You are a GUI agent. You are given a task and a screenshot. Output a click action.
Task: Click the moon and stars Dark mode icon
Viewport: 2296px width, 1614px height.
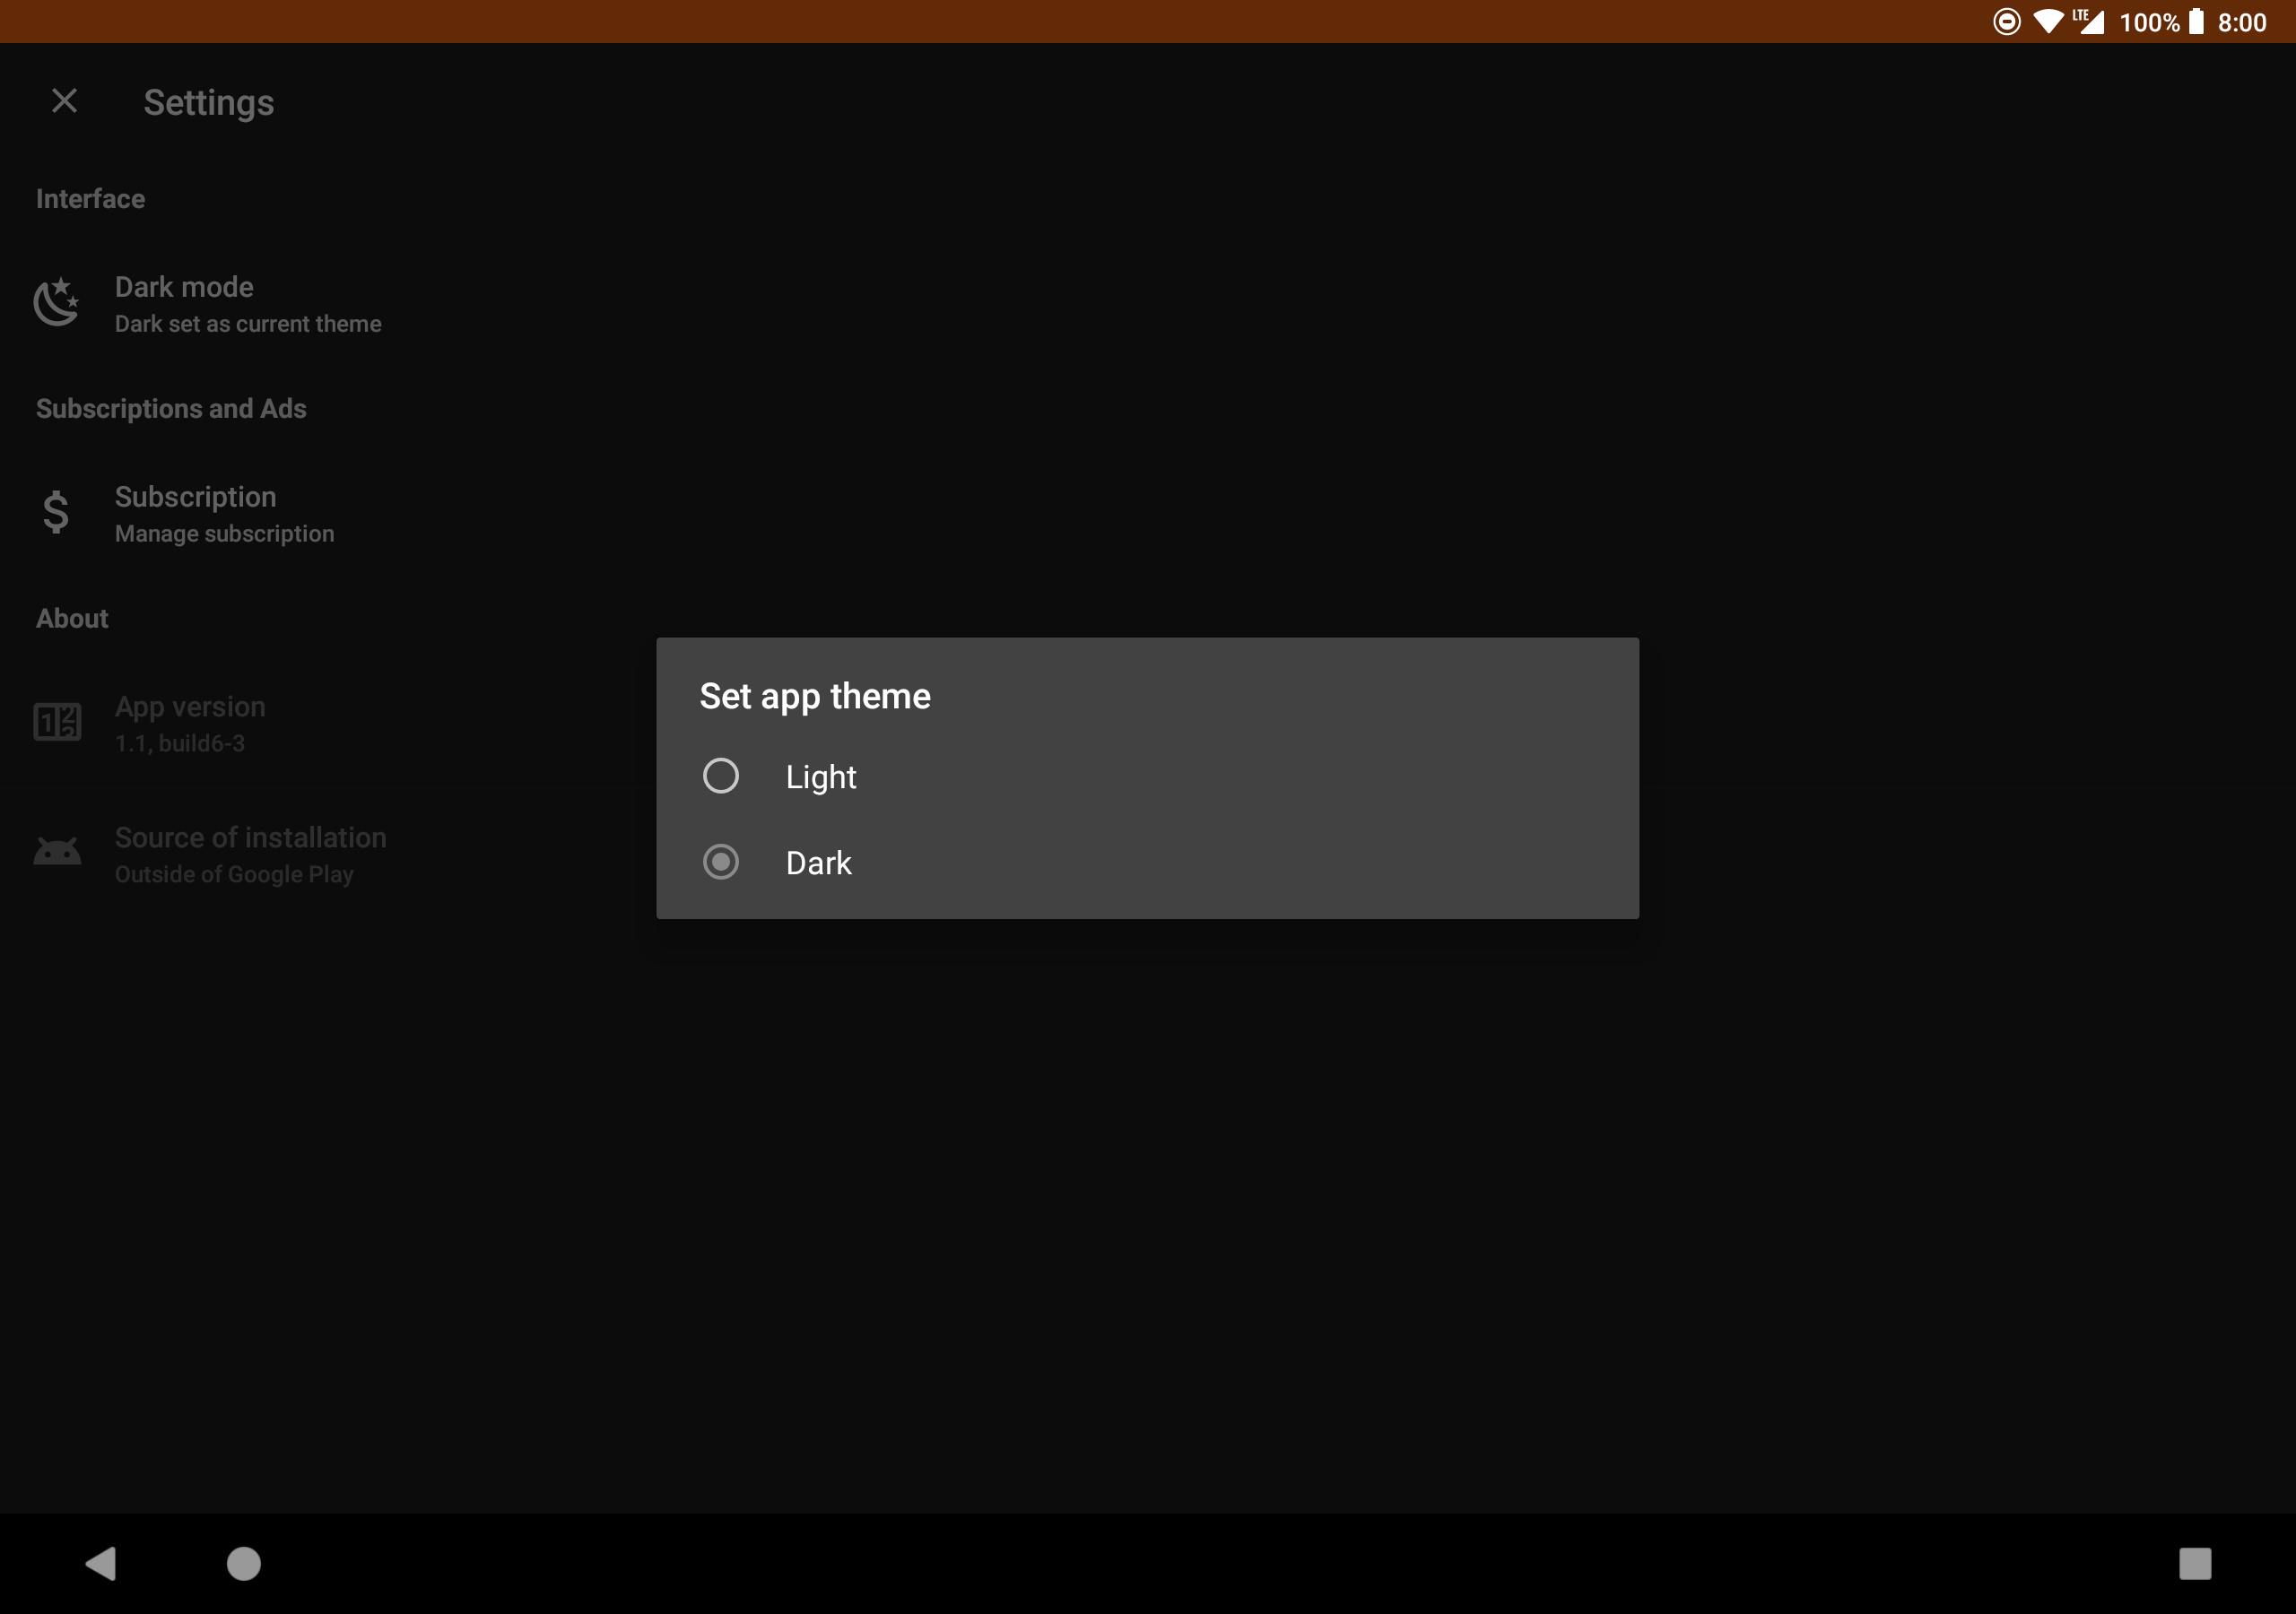tap(57, 302)
